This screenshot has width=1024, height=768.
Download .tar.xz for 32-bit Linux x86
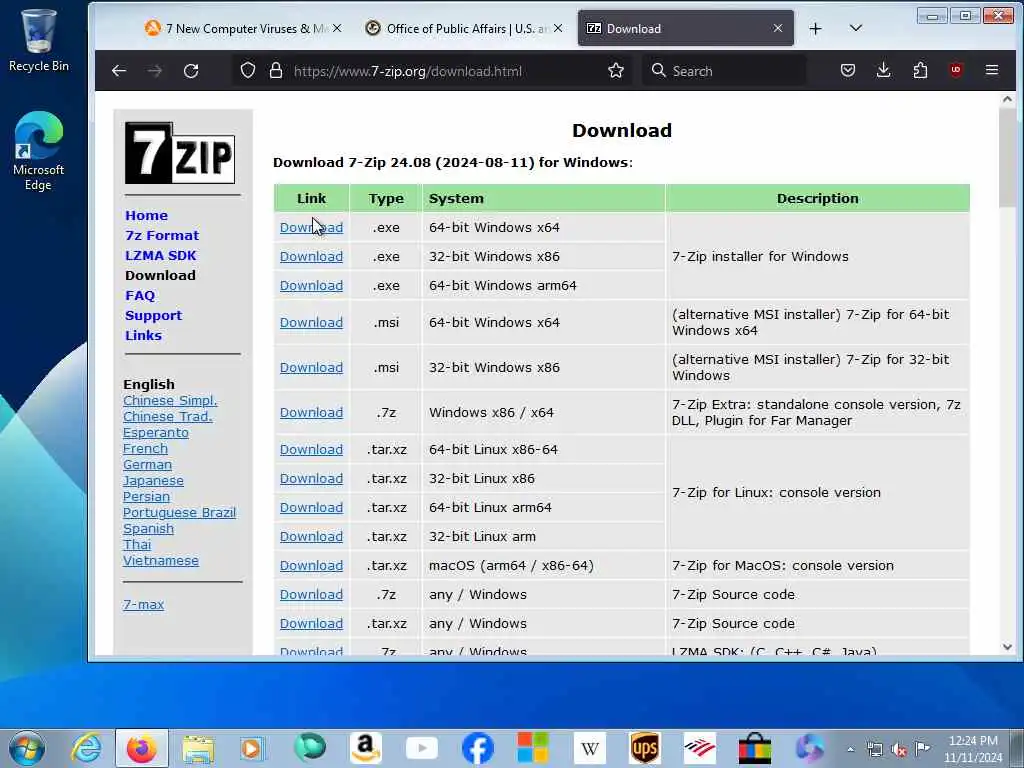[311, 479]
